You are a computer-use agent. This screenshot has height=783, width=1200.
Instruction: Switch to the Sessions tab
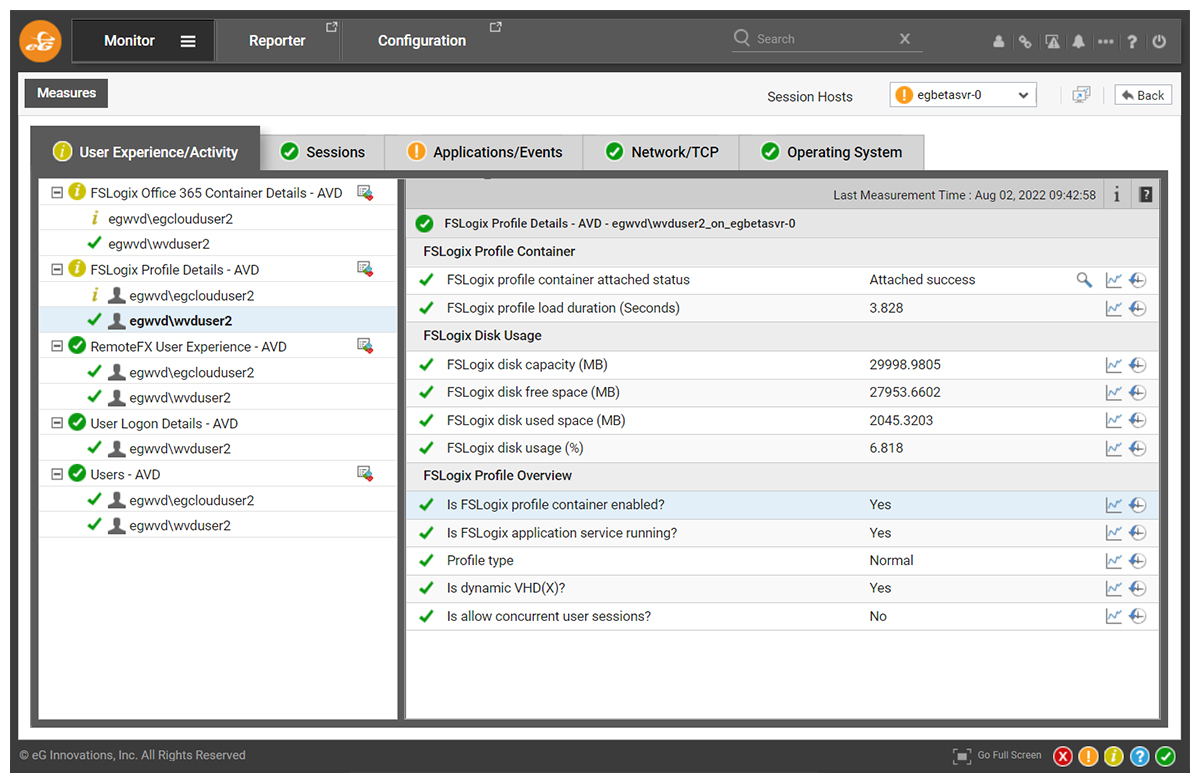tap(322, 152)
